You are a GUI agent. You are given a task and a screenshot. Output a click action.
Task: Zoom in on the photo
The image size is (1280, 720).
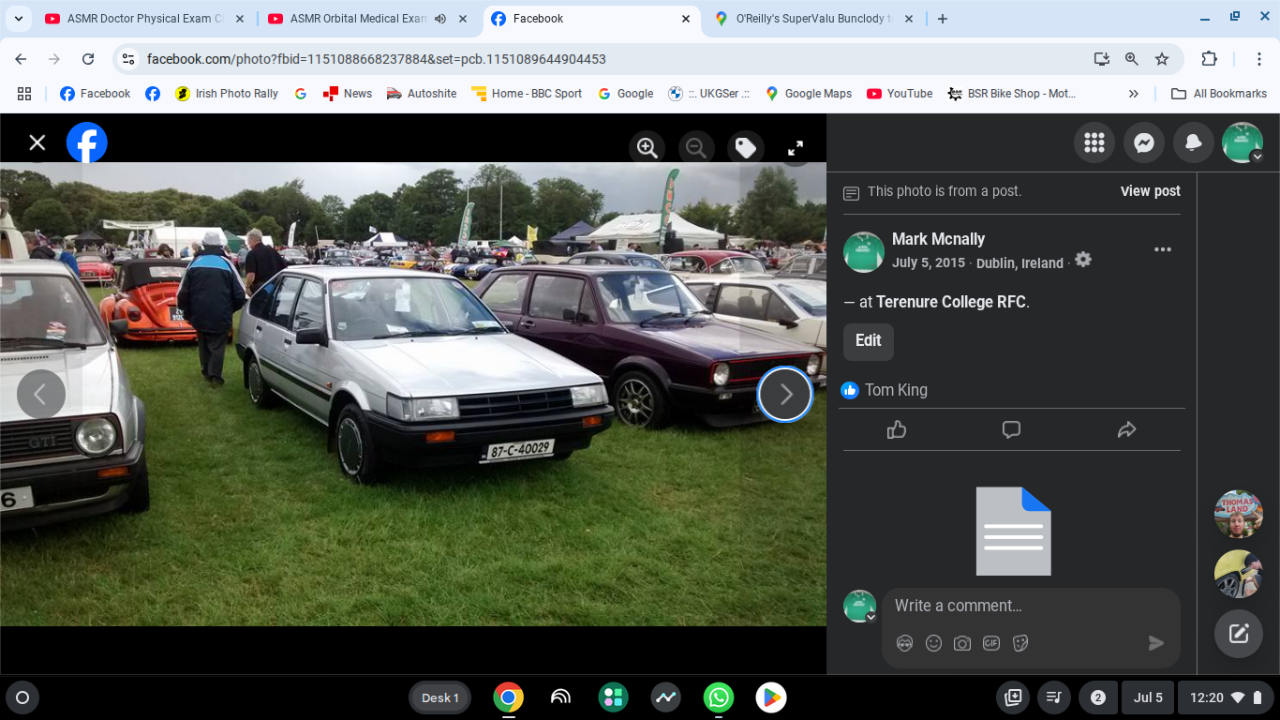[x=647, y=148]
